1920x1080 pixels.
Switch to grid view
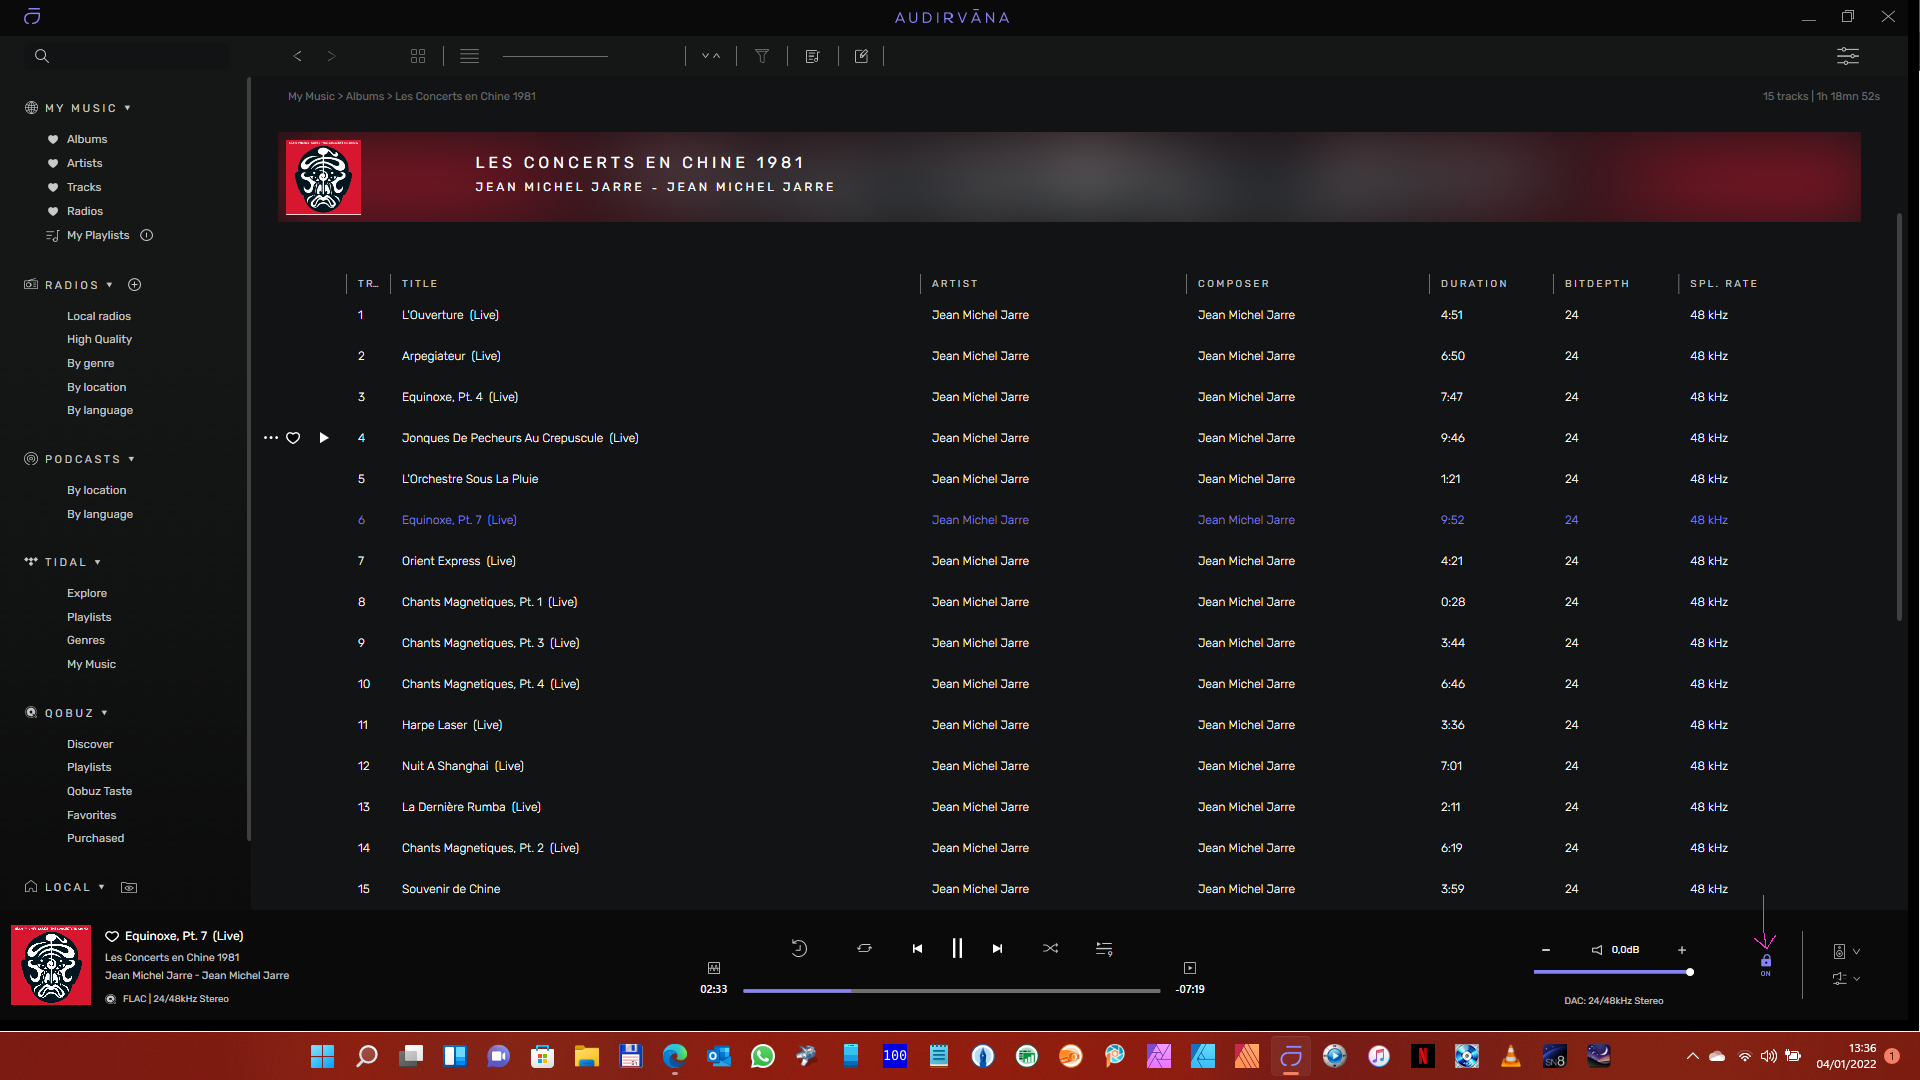(x=418, y=56)
